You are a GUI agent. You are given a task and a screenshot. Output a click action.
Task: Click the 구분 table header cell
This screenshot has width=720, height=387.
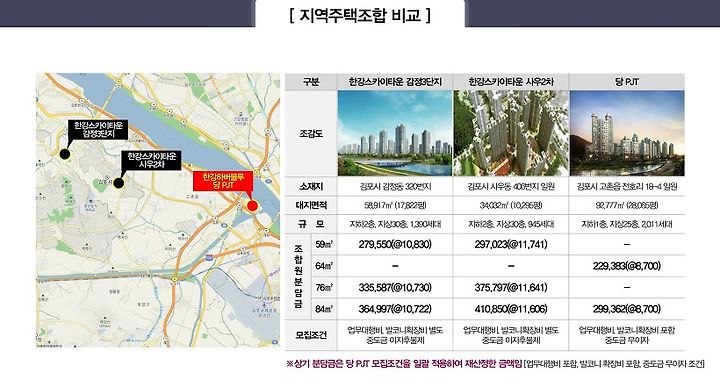coord(311,82)
